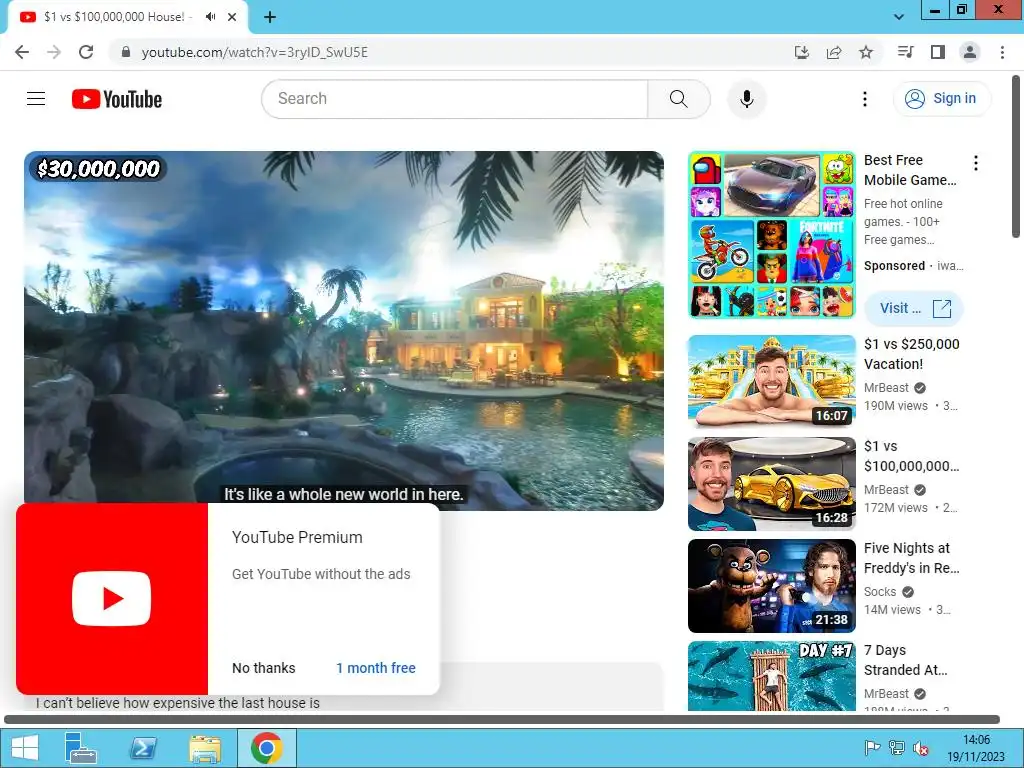1024x768 pixels.
Task: Click MrBeast channel under Vacation video
Action: pos(886,388)
